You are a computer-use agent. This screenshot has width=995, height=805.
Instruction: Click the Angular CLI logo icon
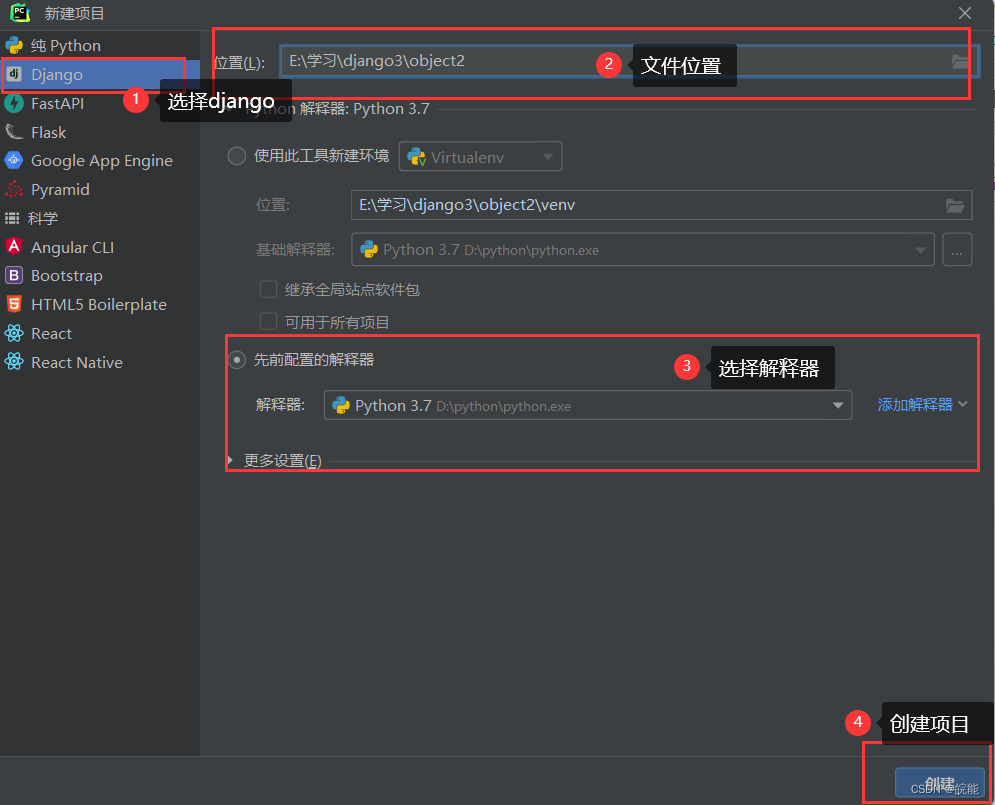pos(14,247)
